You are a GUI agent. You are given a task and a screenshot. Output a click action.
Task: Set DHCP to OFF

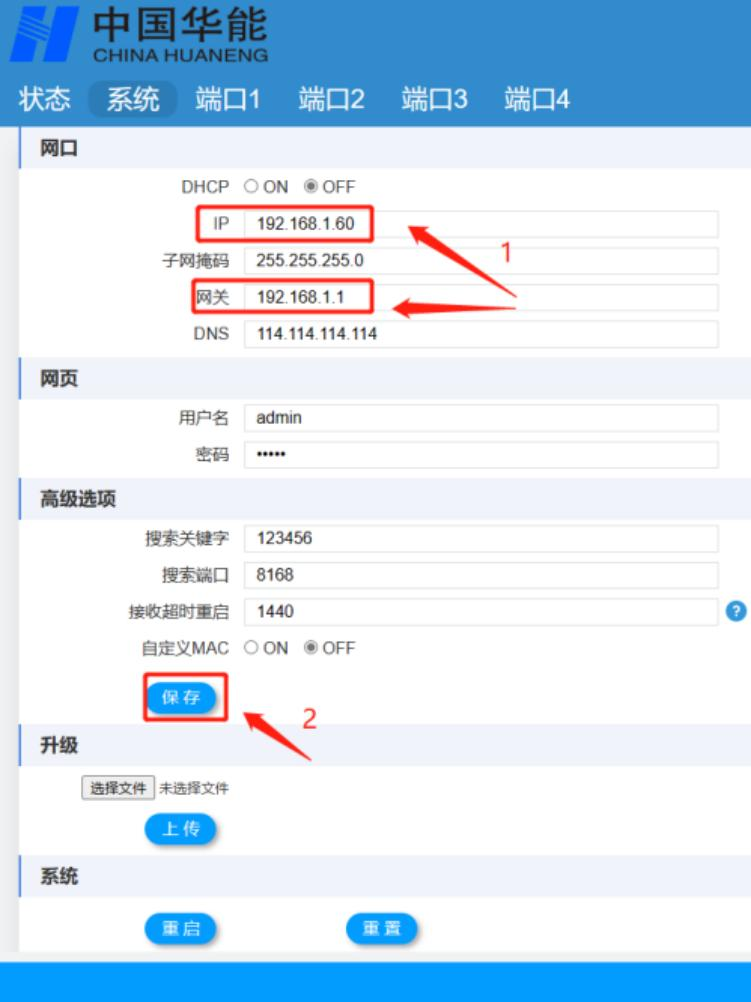tap(310, 187)
